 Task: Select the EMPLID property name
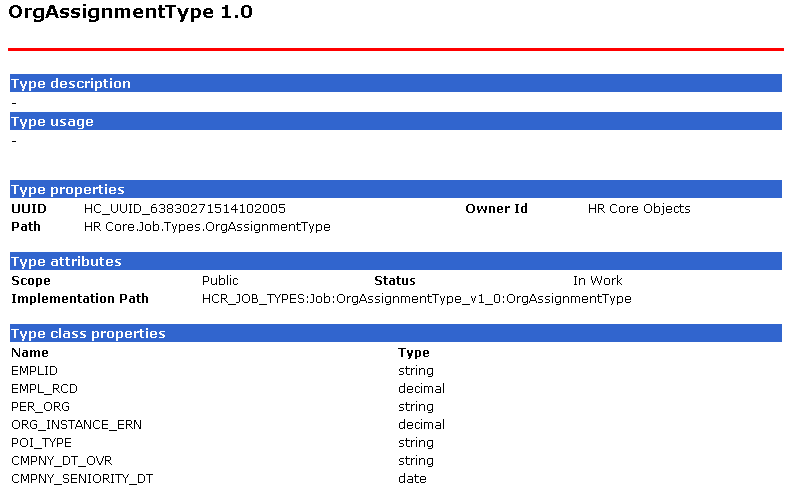34,370
